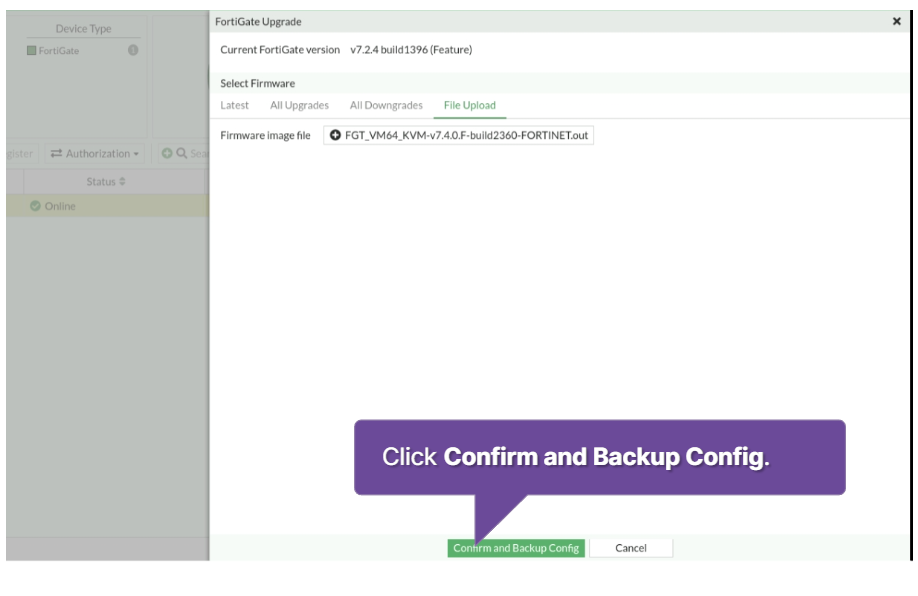918x596 pixels.
Task: Switch to the Latest firmware tab
Action: pos(234,105)
